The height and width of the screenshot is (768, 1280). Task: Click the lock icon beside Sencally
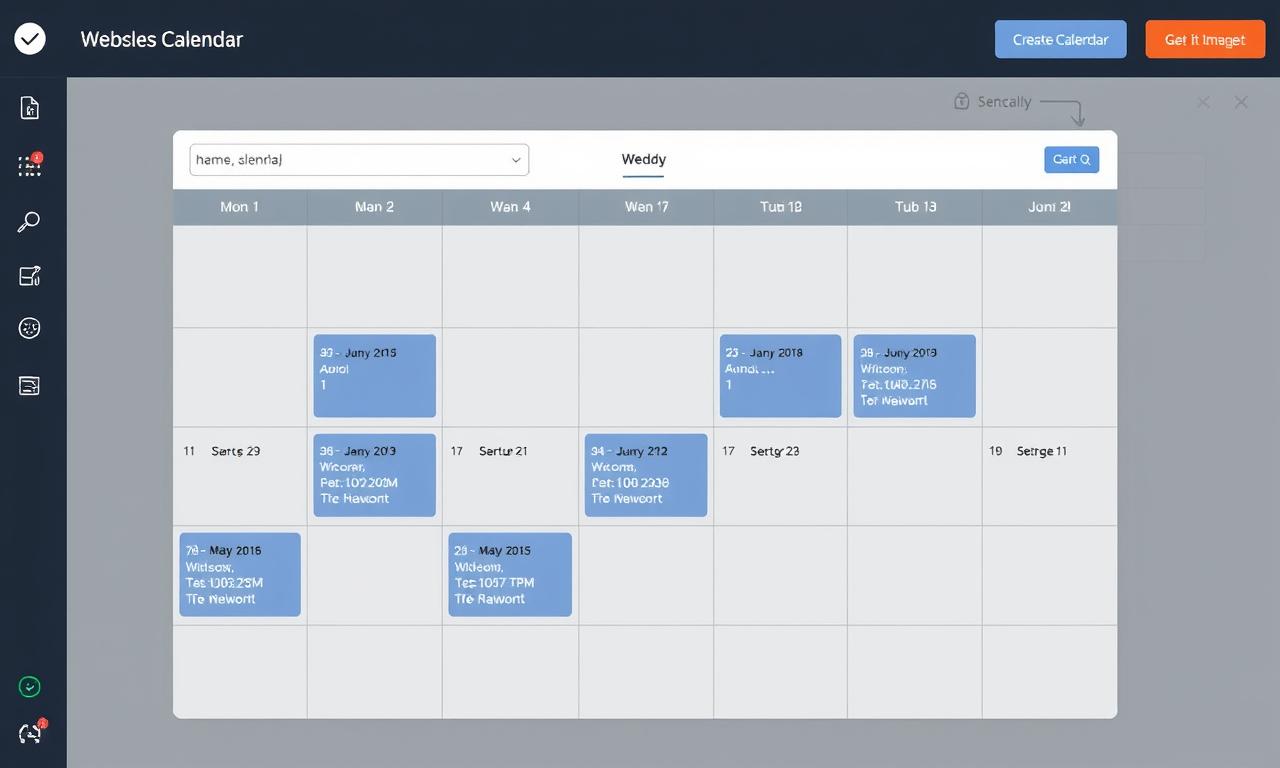click(x=961, y=101)
